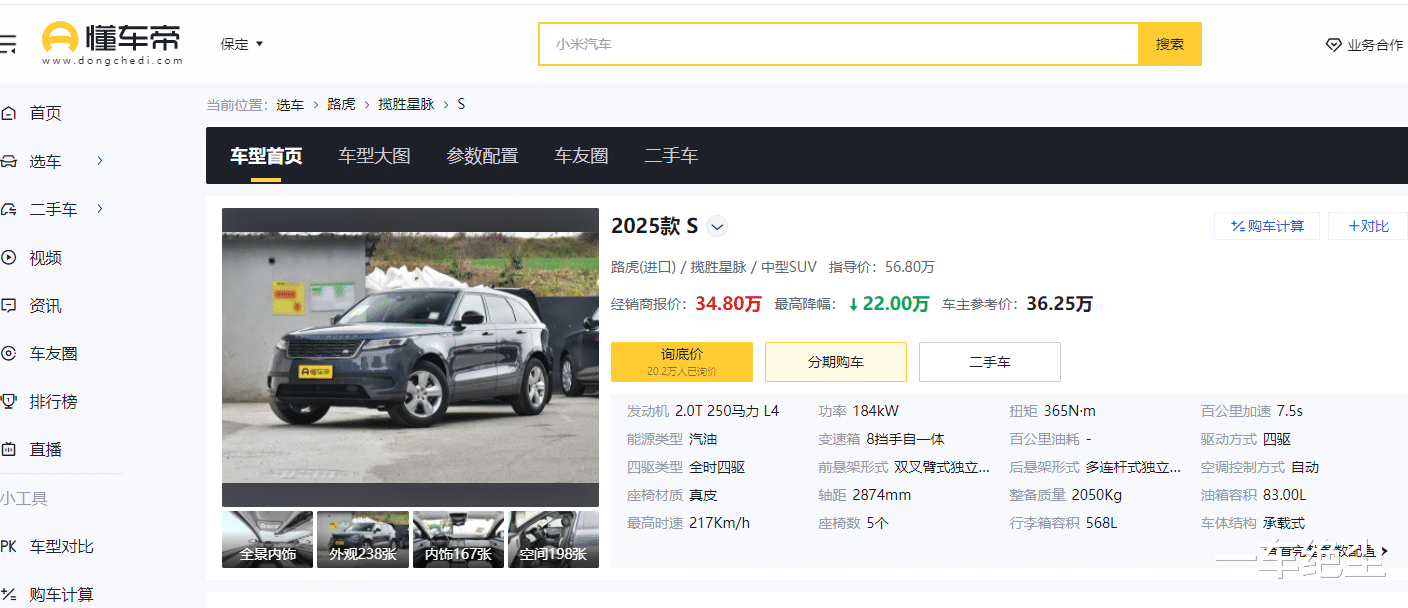
Task: Open 视频 in the left sidebar
Action: (45, 257)
